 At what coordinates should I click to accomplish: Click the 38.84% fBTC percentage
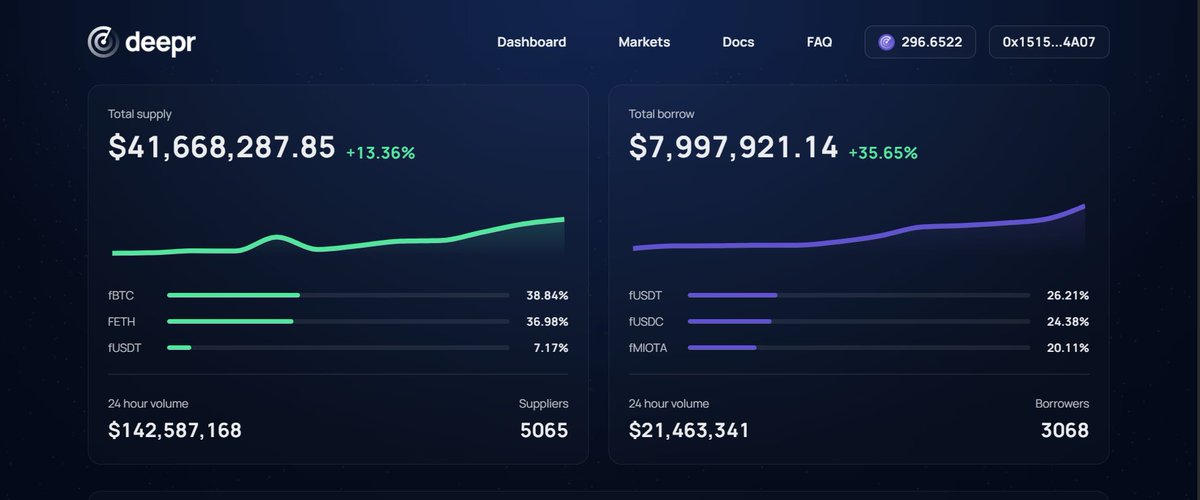[547, 296]
